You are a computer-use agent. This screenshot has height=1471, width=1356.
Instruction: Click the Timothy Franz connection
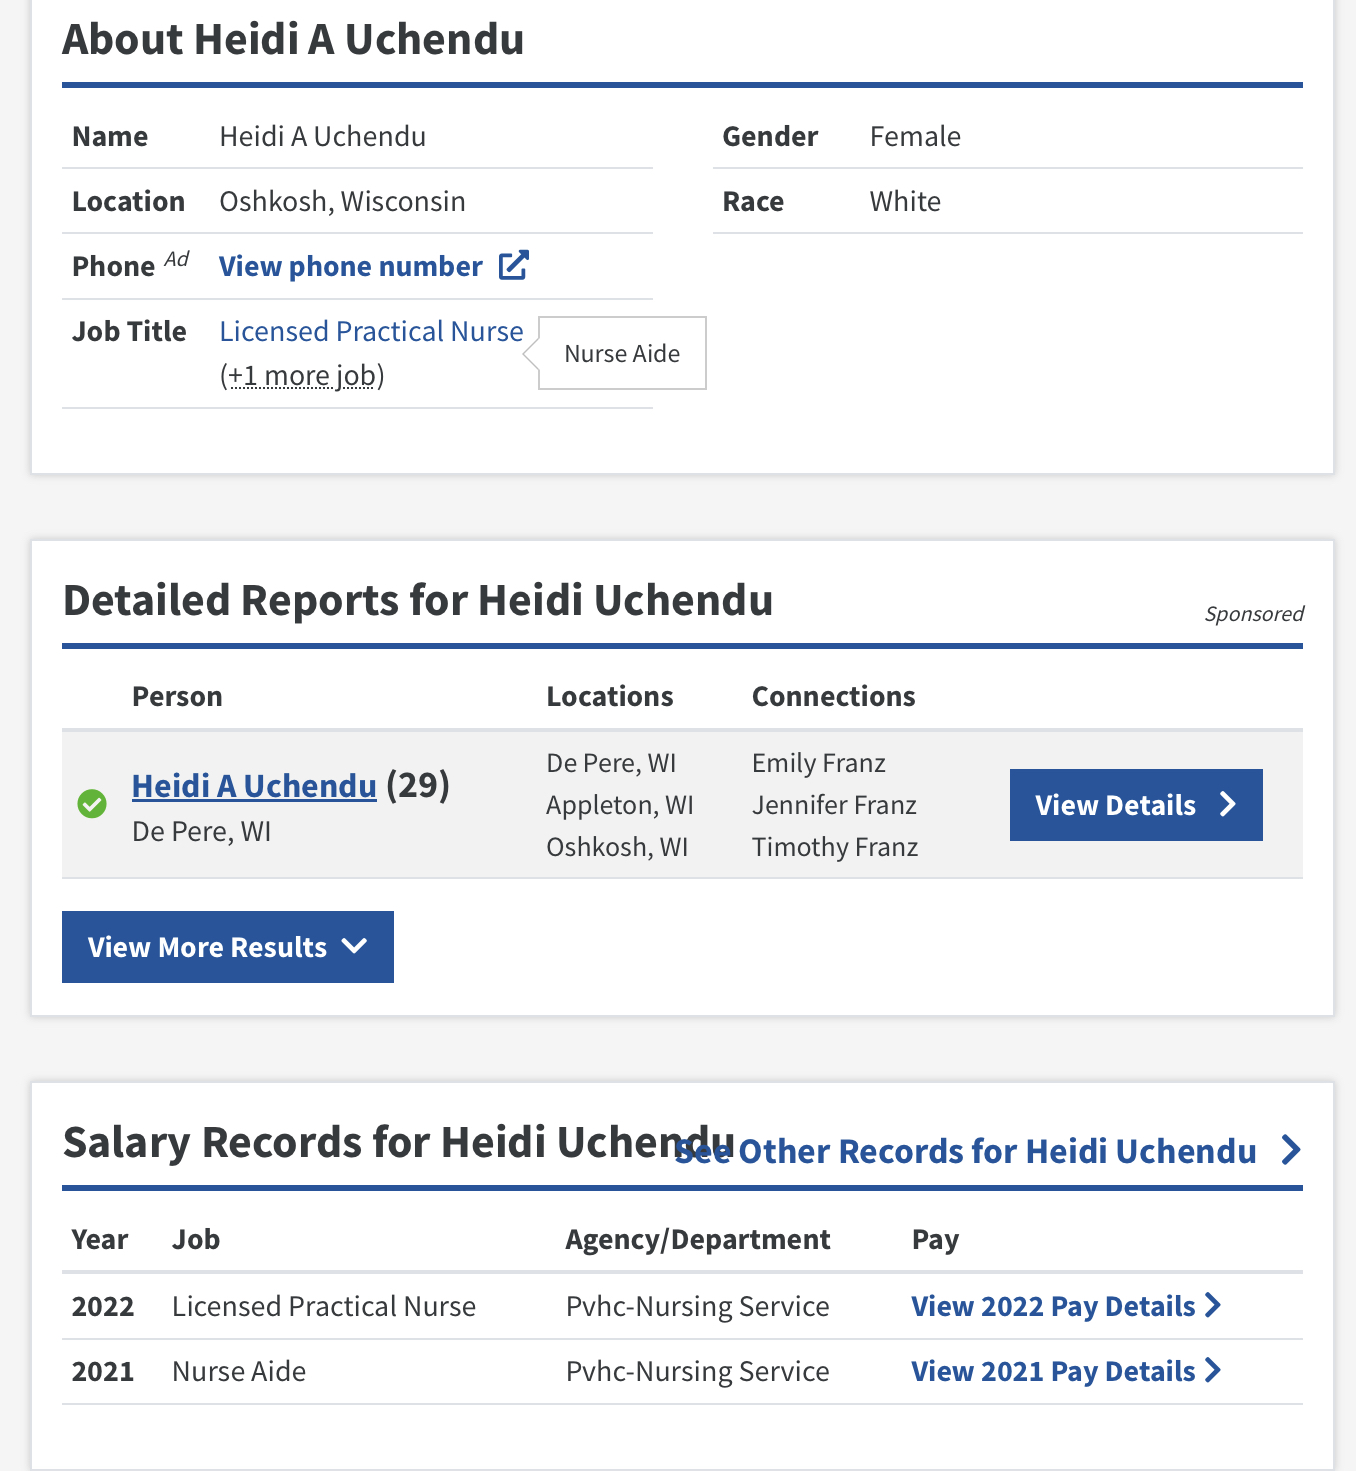click(835, 847)
